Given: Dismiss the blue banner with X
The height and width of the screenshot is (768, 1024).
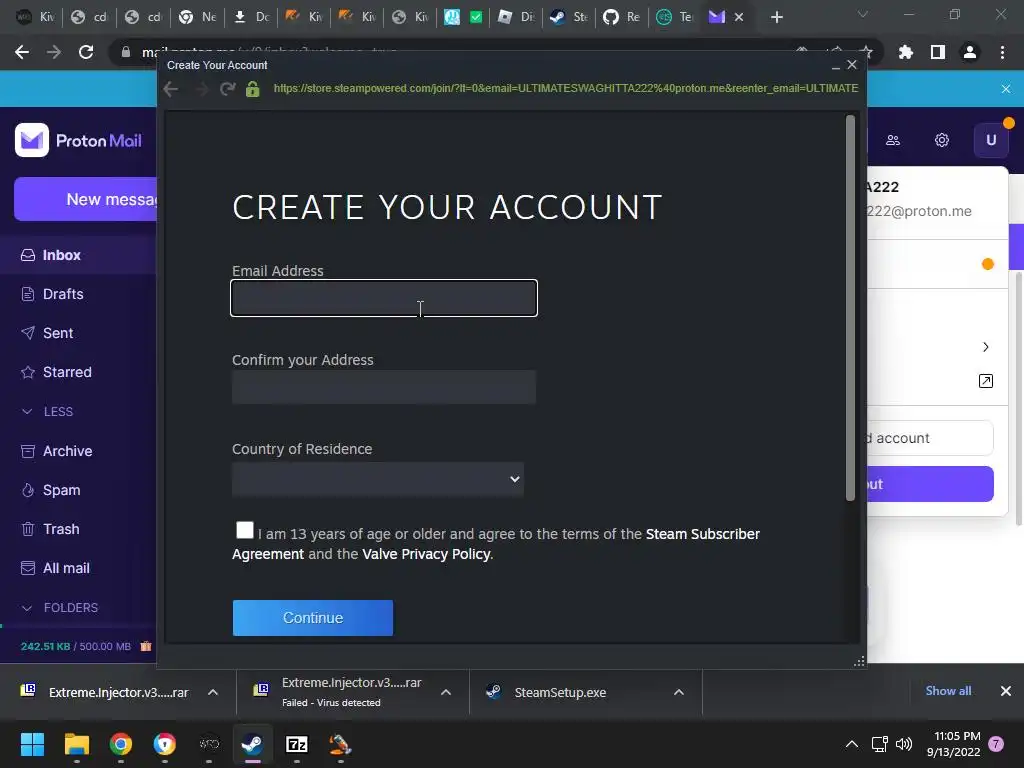Looking at the screenshot, I should (x=1006, y=89).
